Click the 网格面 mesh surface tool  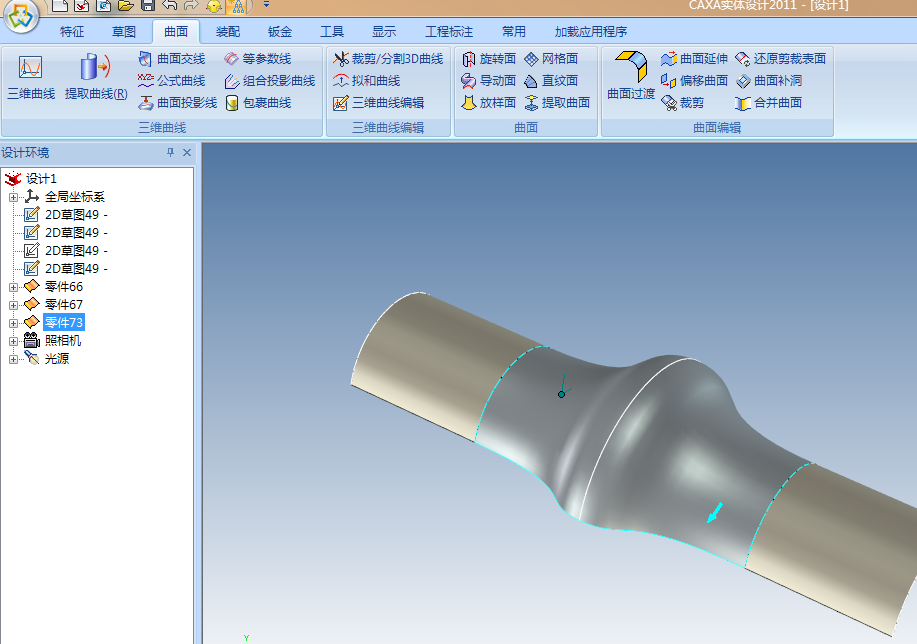[550, 59]
